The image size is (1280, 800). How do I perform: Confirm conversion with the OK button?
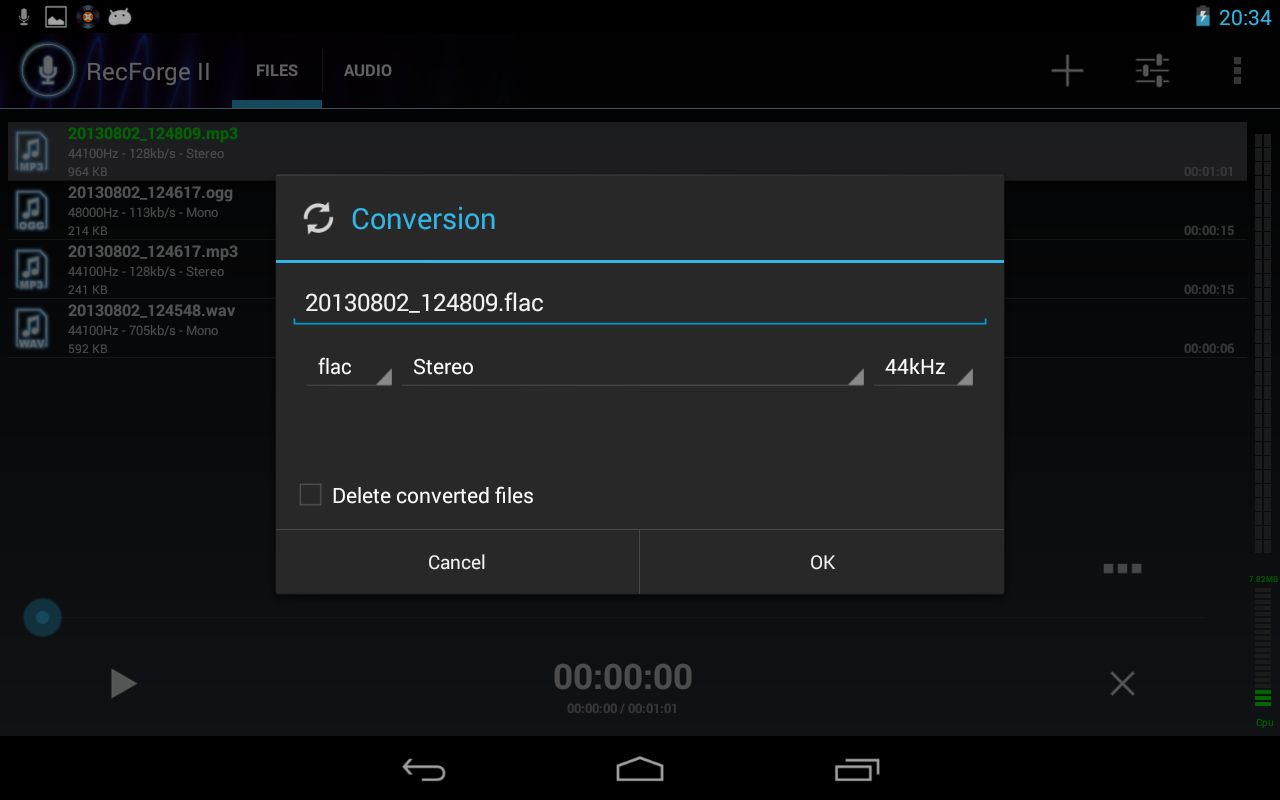[x=821, y=561]
